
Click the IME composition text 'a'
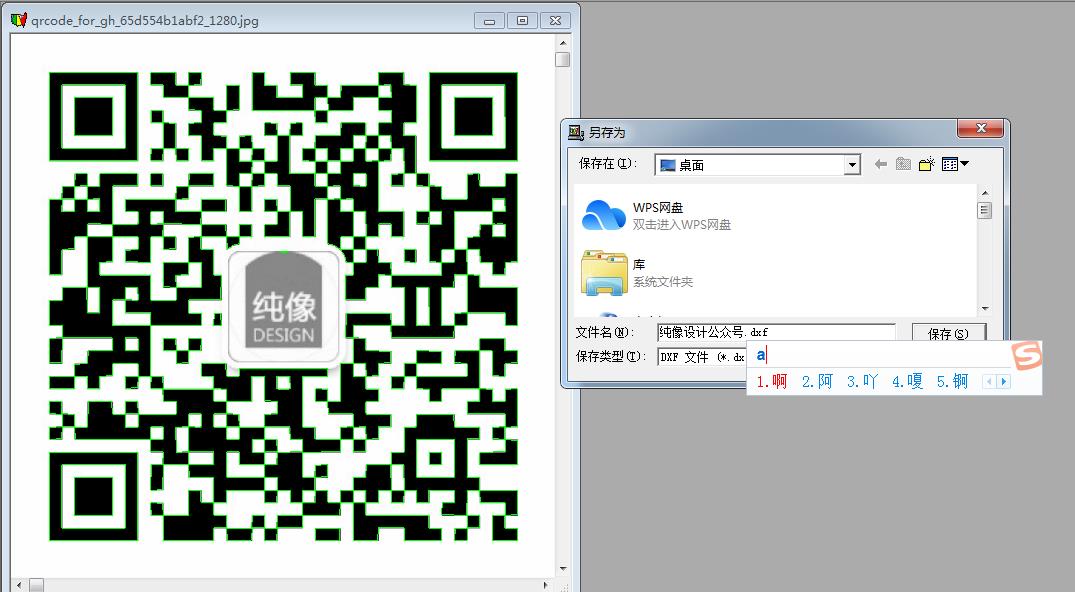coord(760,355)
